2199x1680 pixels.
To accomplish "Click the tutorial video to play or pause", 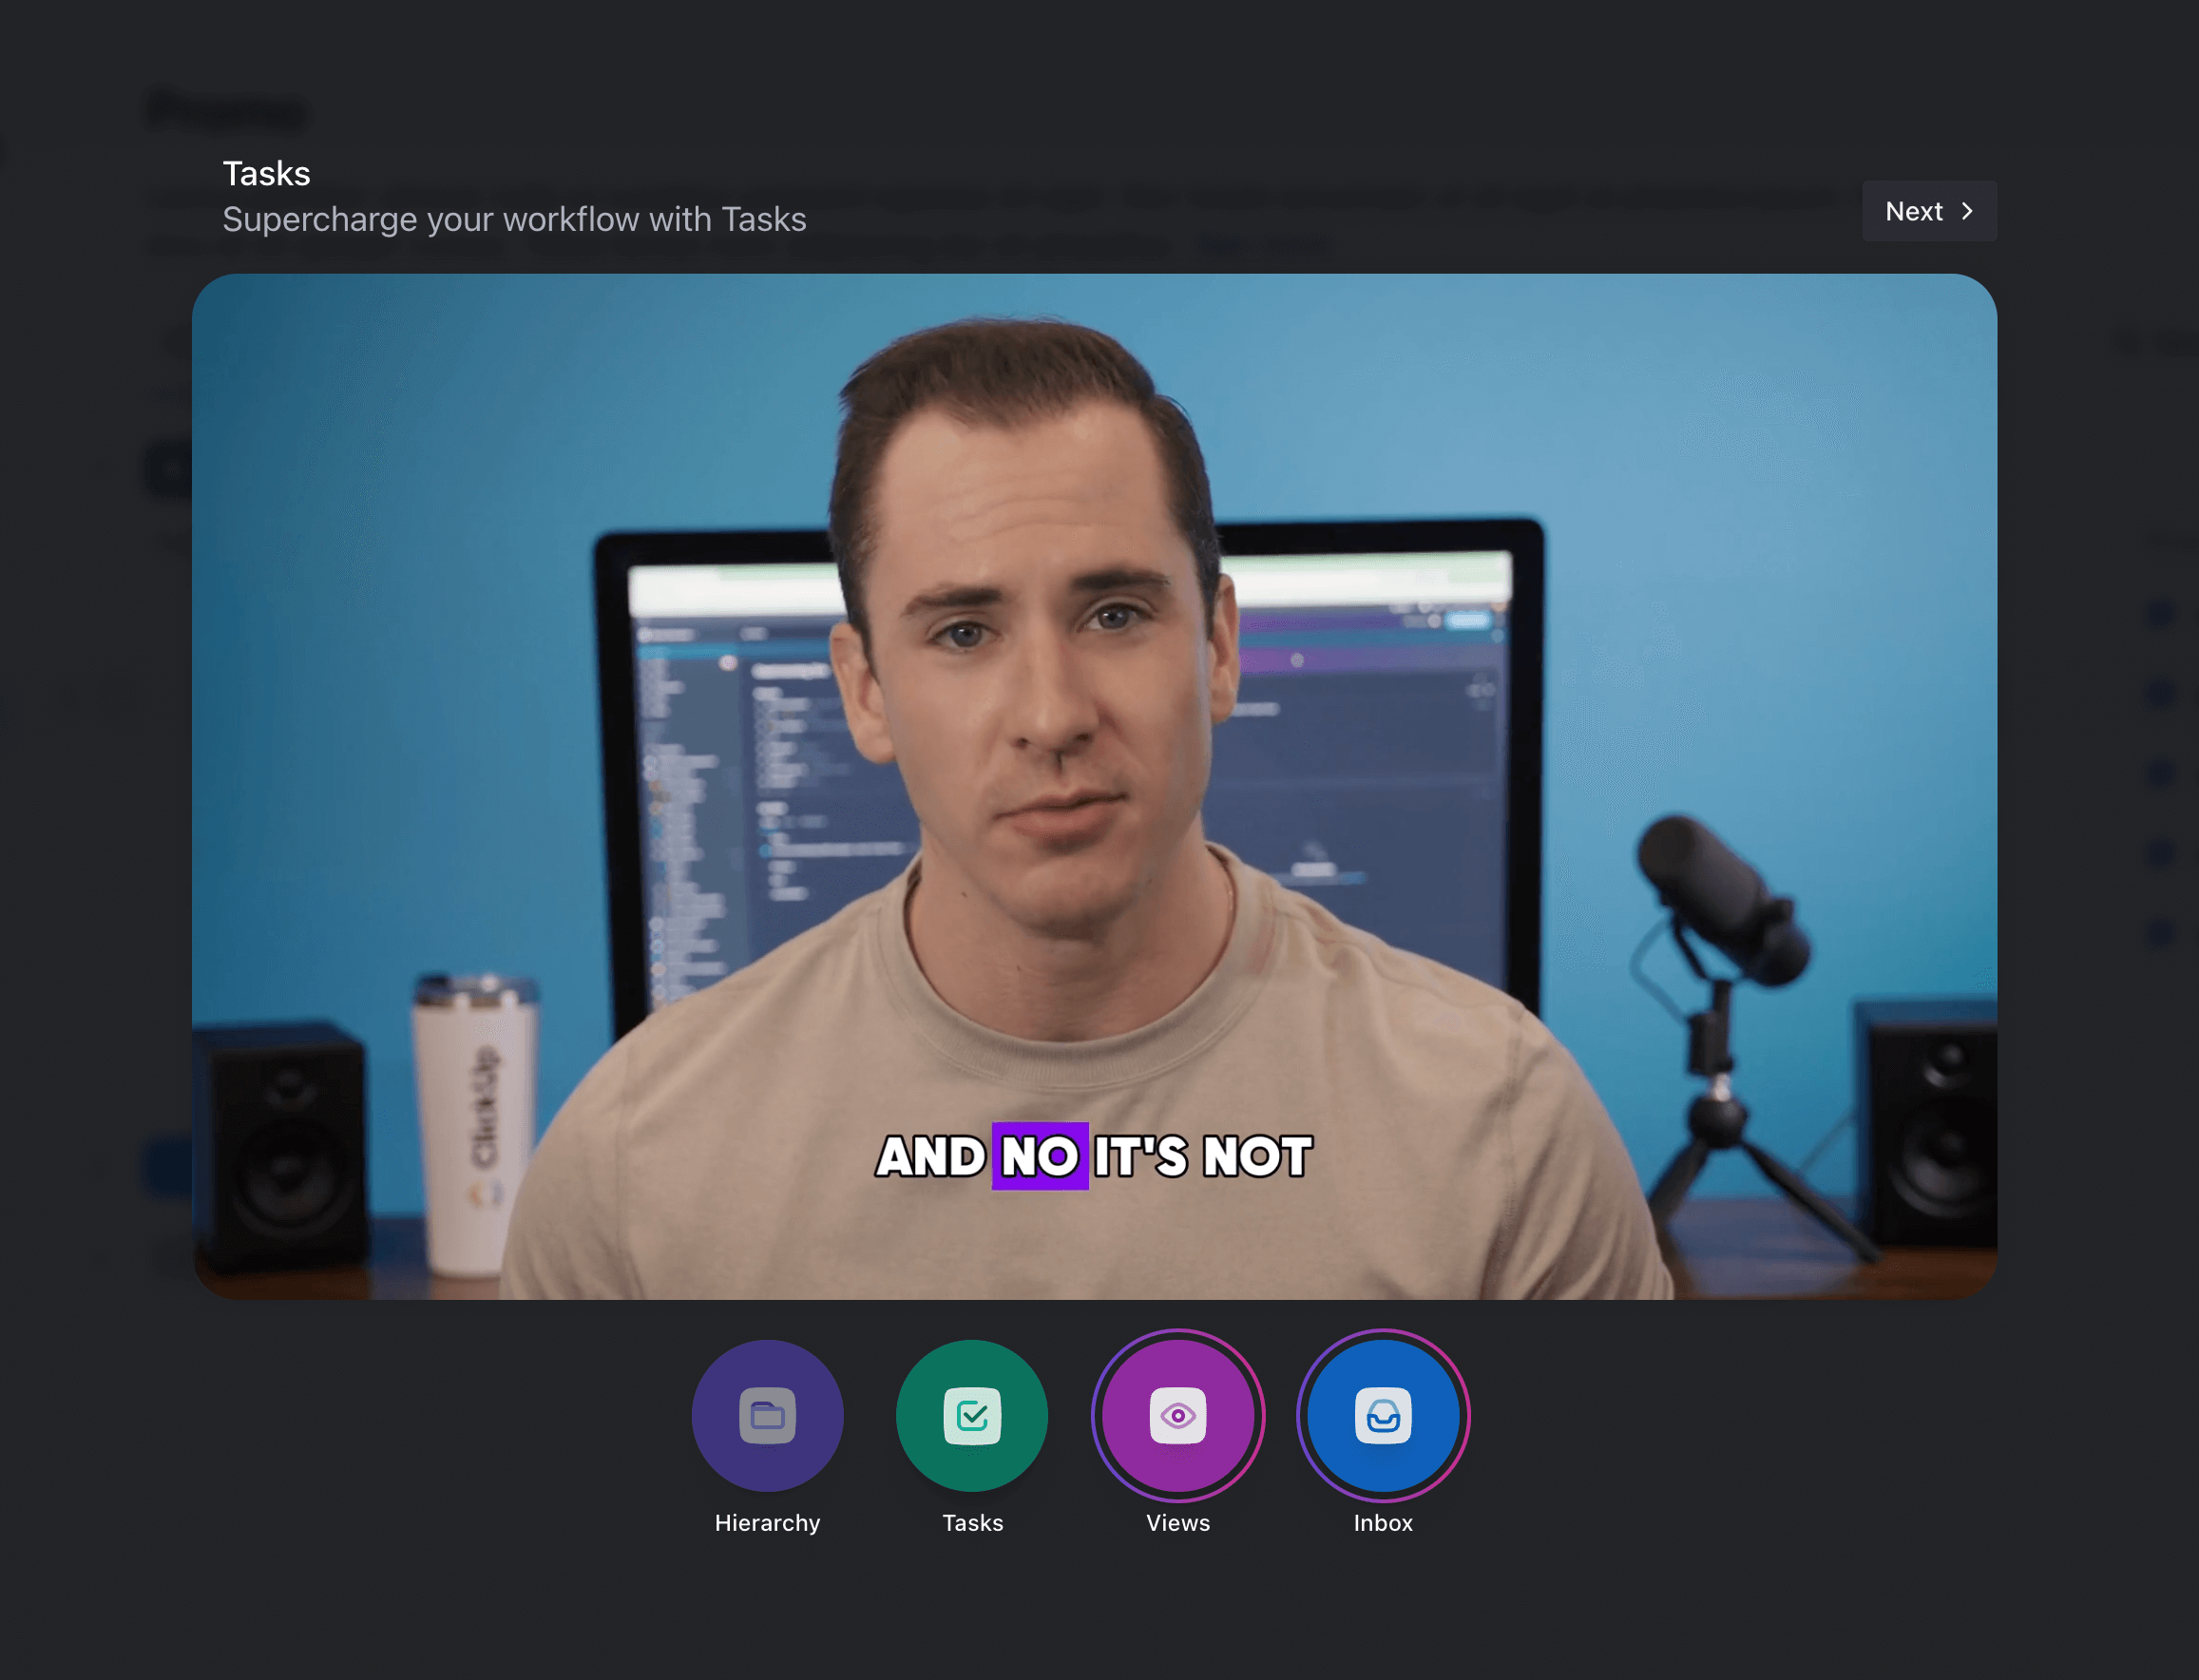I will (1094, 786).
